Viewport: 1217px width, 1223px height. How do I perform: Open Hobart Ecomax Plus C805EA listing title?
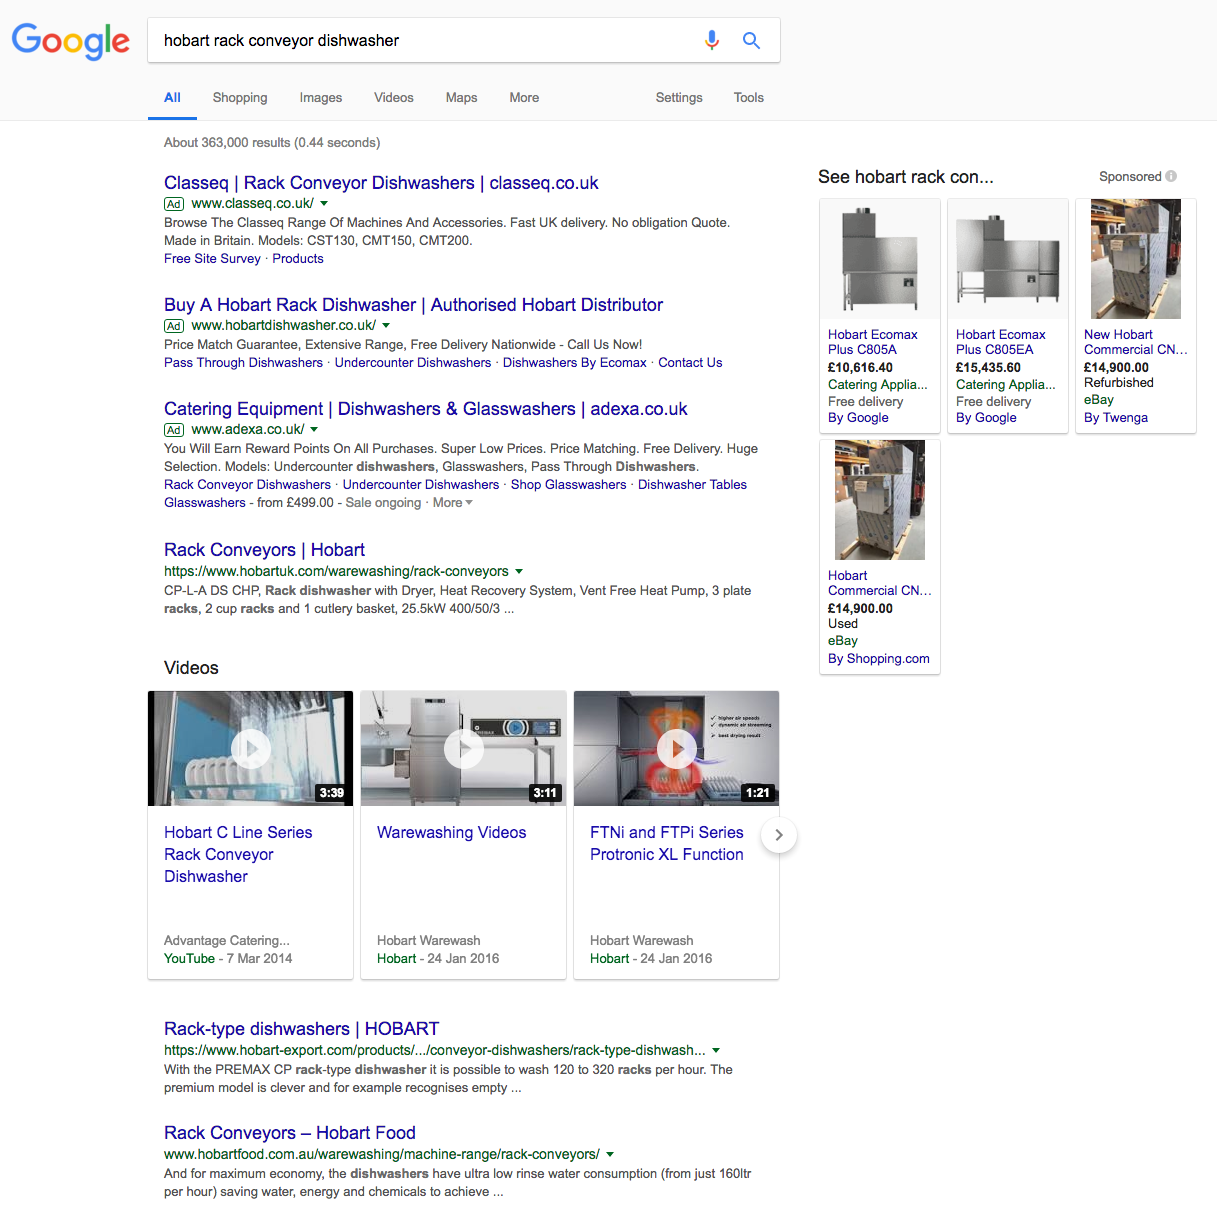[x=1000, y=342]
